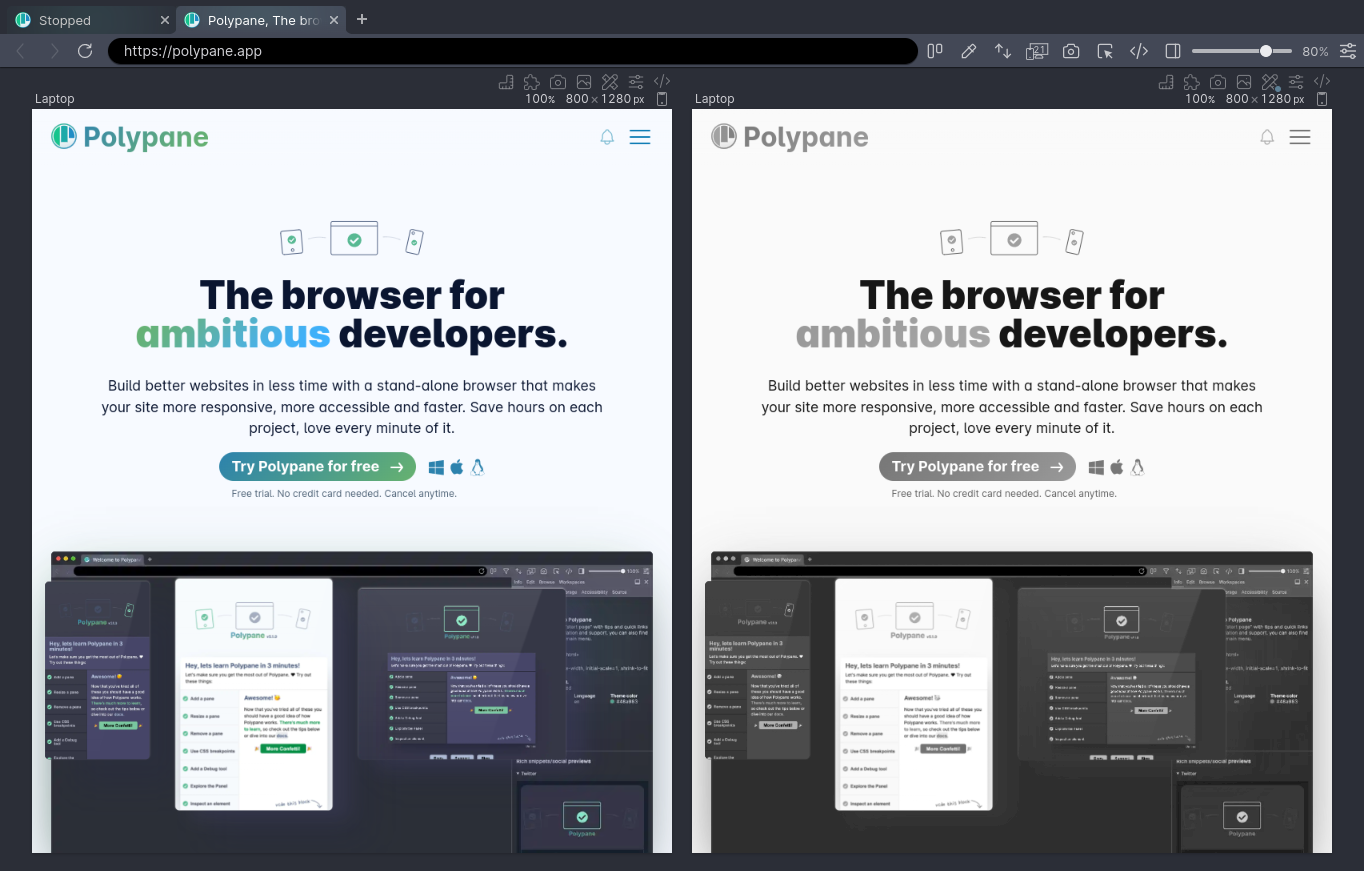Click the grayscale Polypane logo in right pane
The width and height of the screenshot is (1364, 871).
point(790,137)
